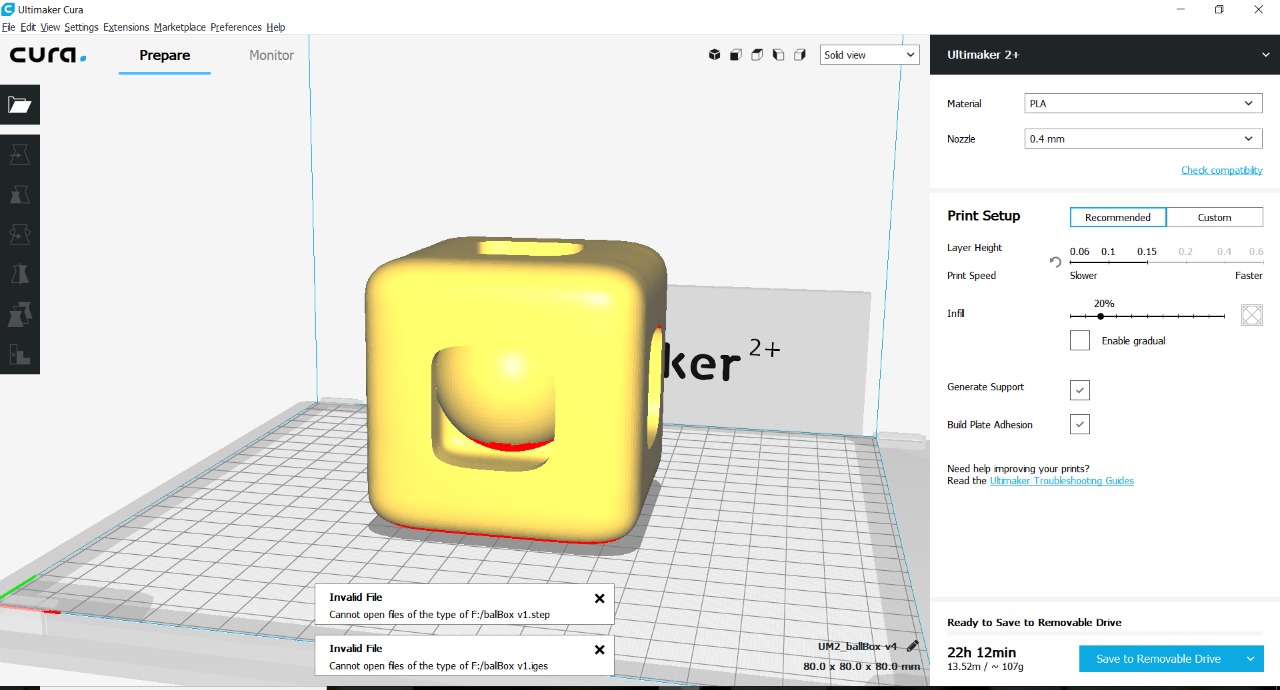The image size is (1280, 690).
Task: Toggle Enable gradual infill checkbox
Action: click(x=1080, y=341)
